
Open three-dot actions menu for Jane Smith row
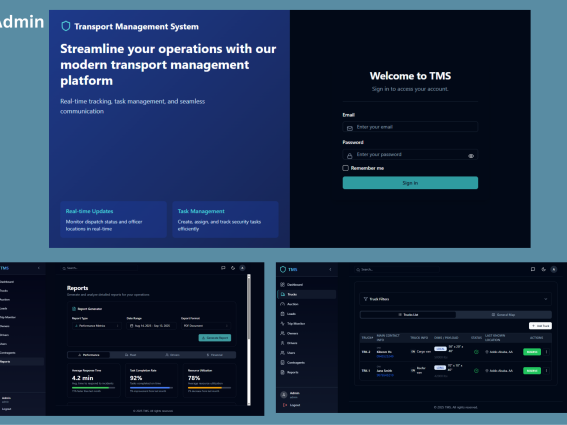[x=546, y=371]
